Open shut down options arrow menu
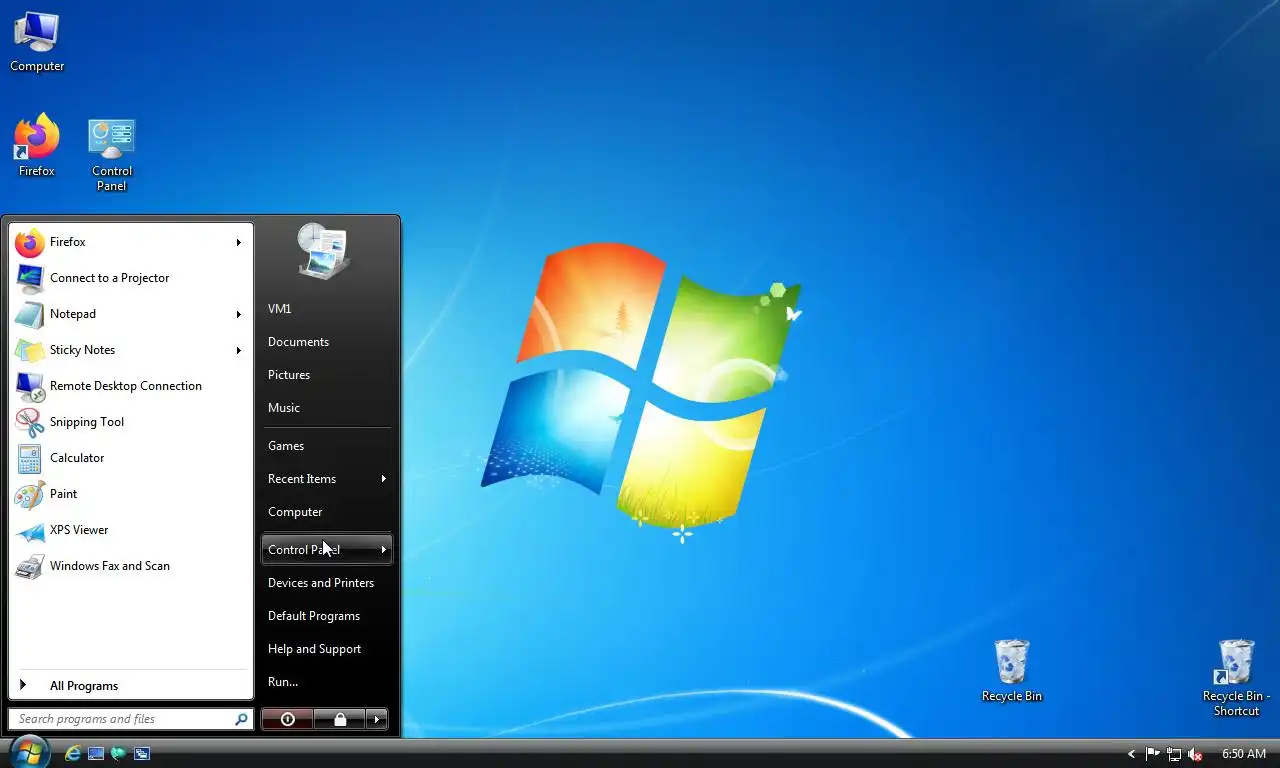Image resolution: width=1280 pixels, height=768 pixels. pos(376,719)
